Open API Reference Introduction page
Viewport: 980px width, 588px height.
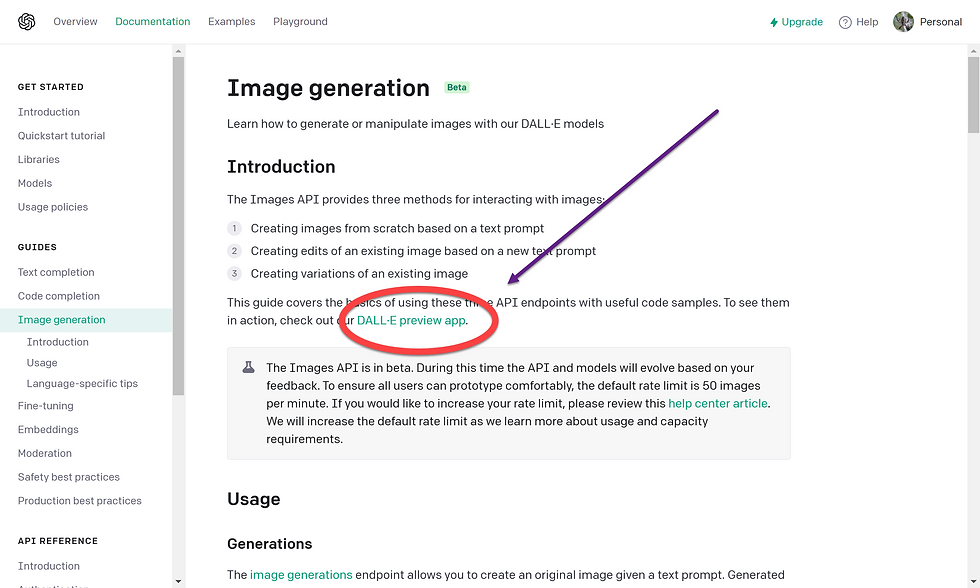click(x=49, y=566)
